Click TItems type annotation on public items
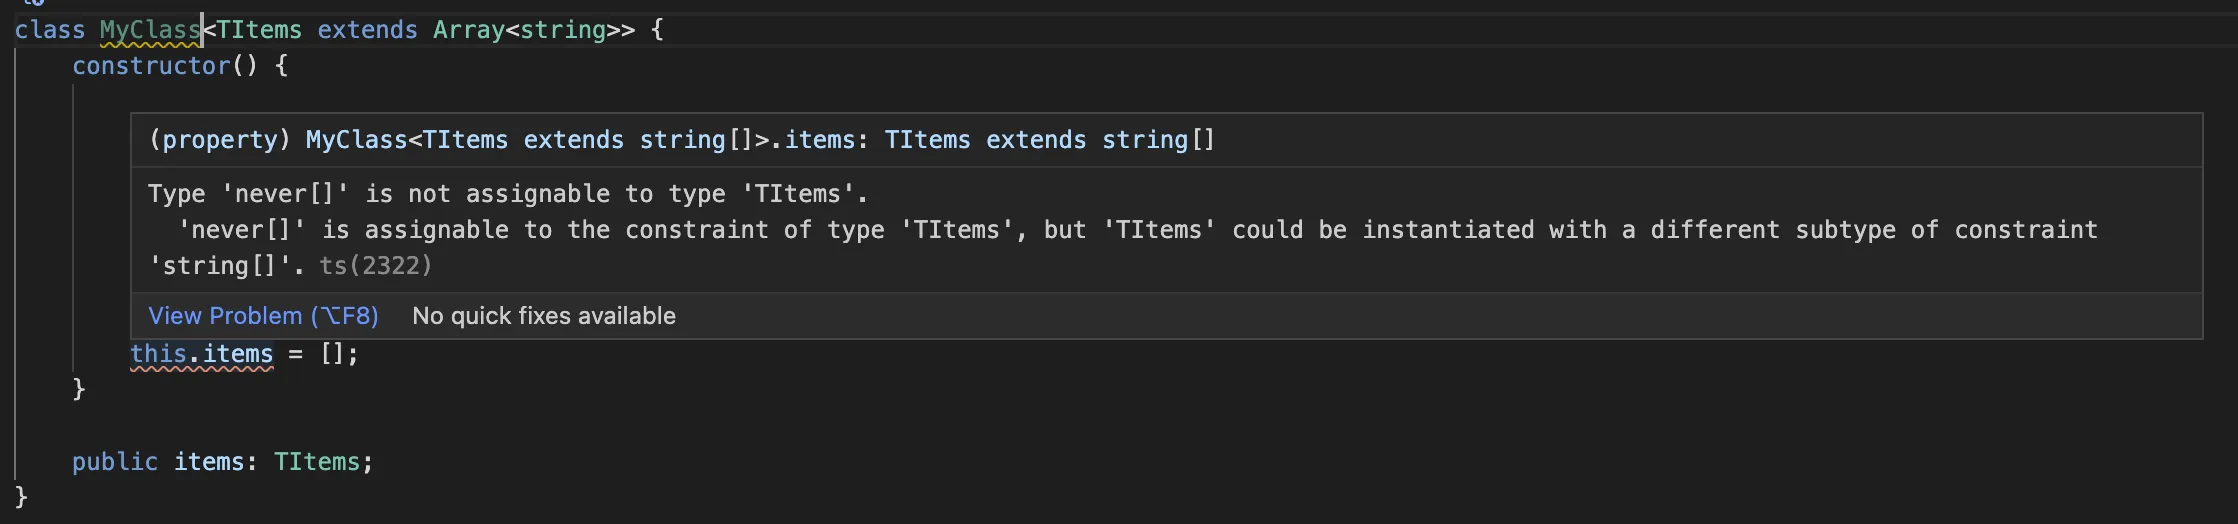This screenshot has height=524, width=2238. tap(317, 462)
